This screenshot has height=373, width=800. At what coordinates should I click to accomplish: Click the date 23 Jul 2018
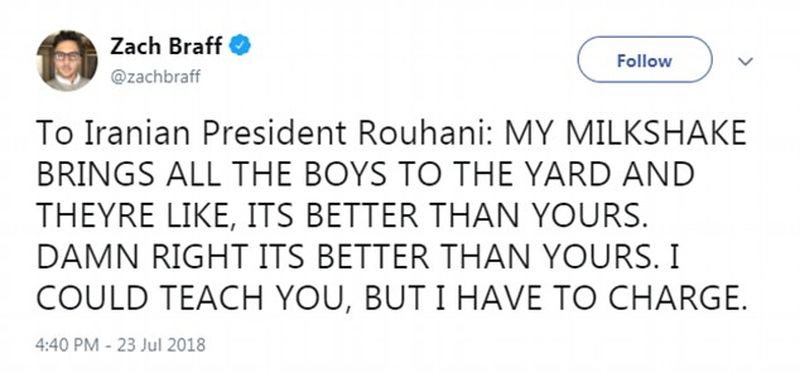pyautogui.click(x=161, y=345)
